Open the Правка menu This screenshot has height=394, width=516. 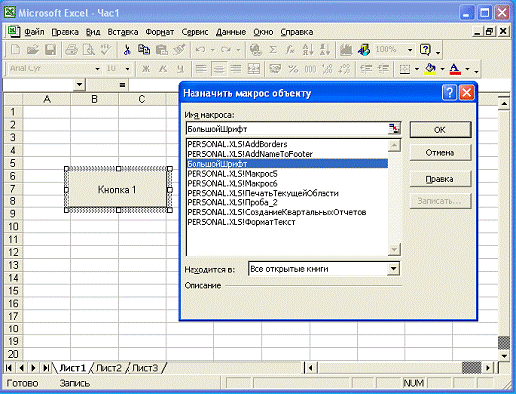(65, 32)
